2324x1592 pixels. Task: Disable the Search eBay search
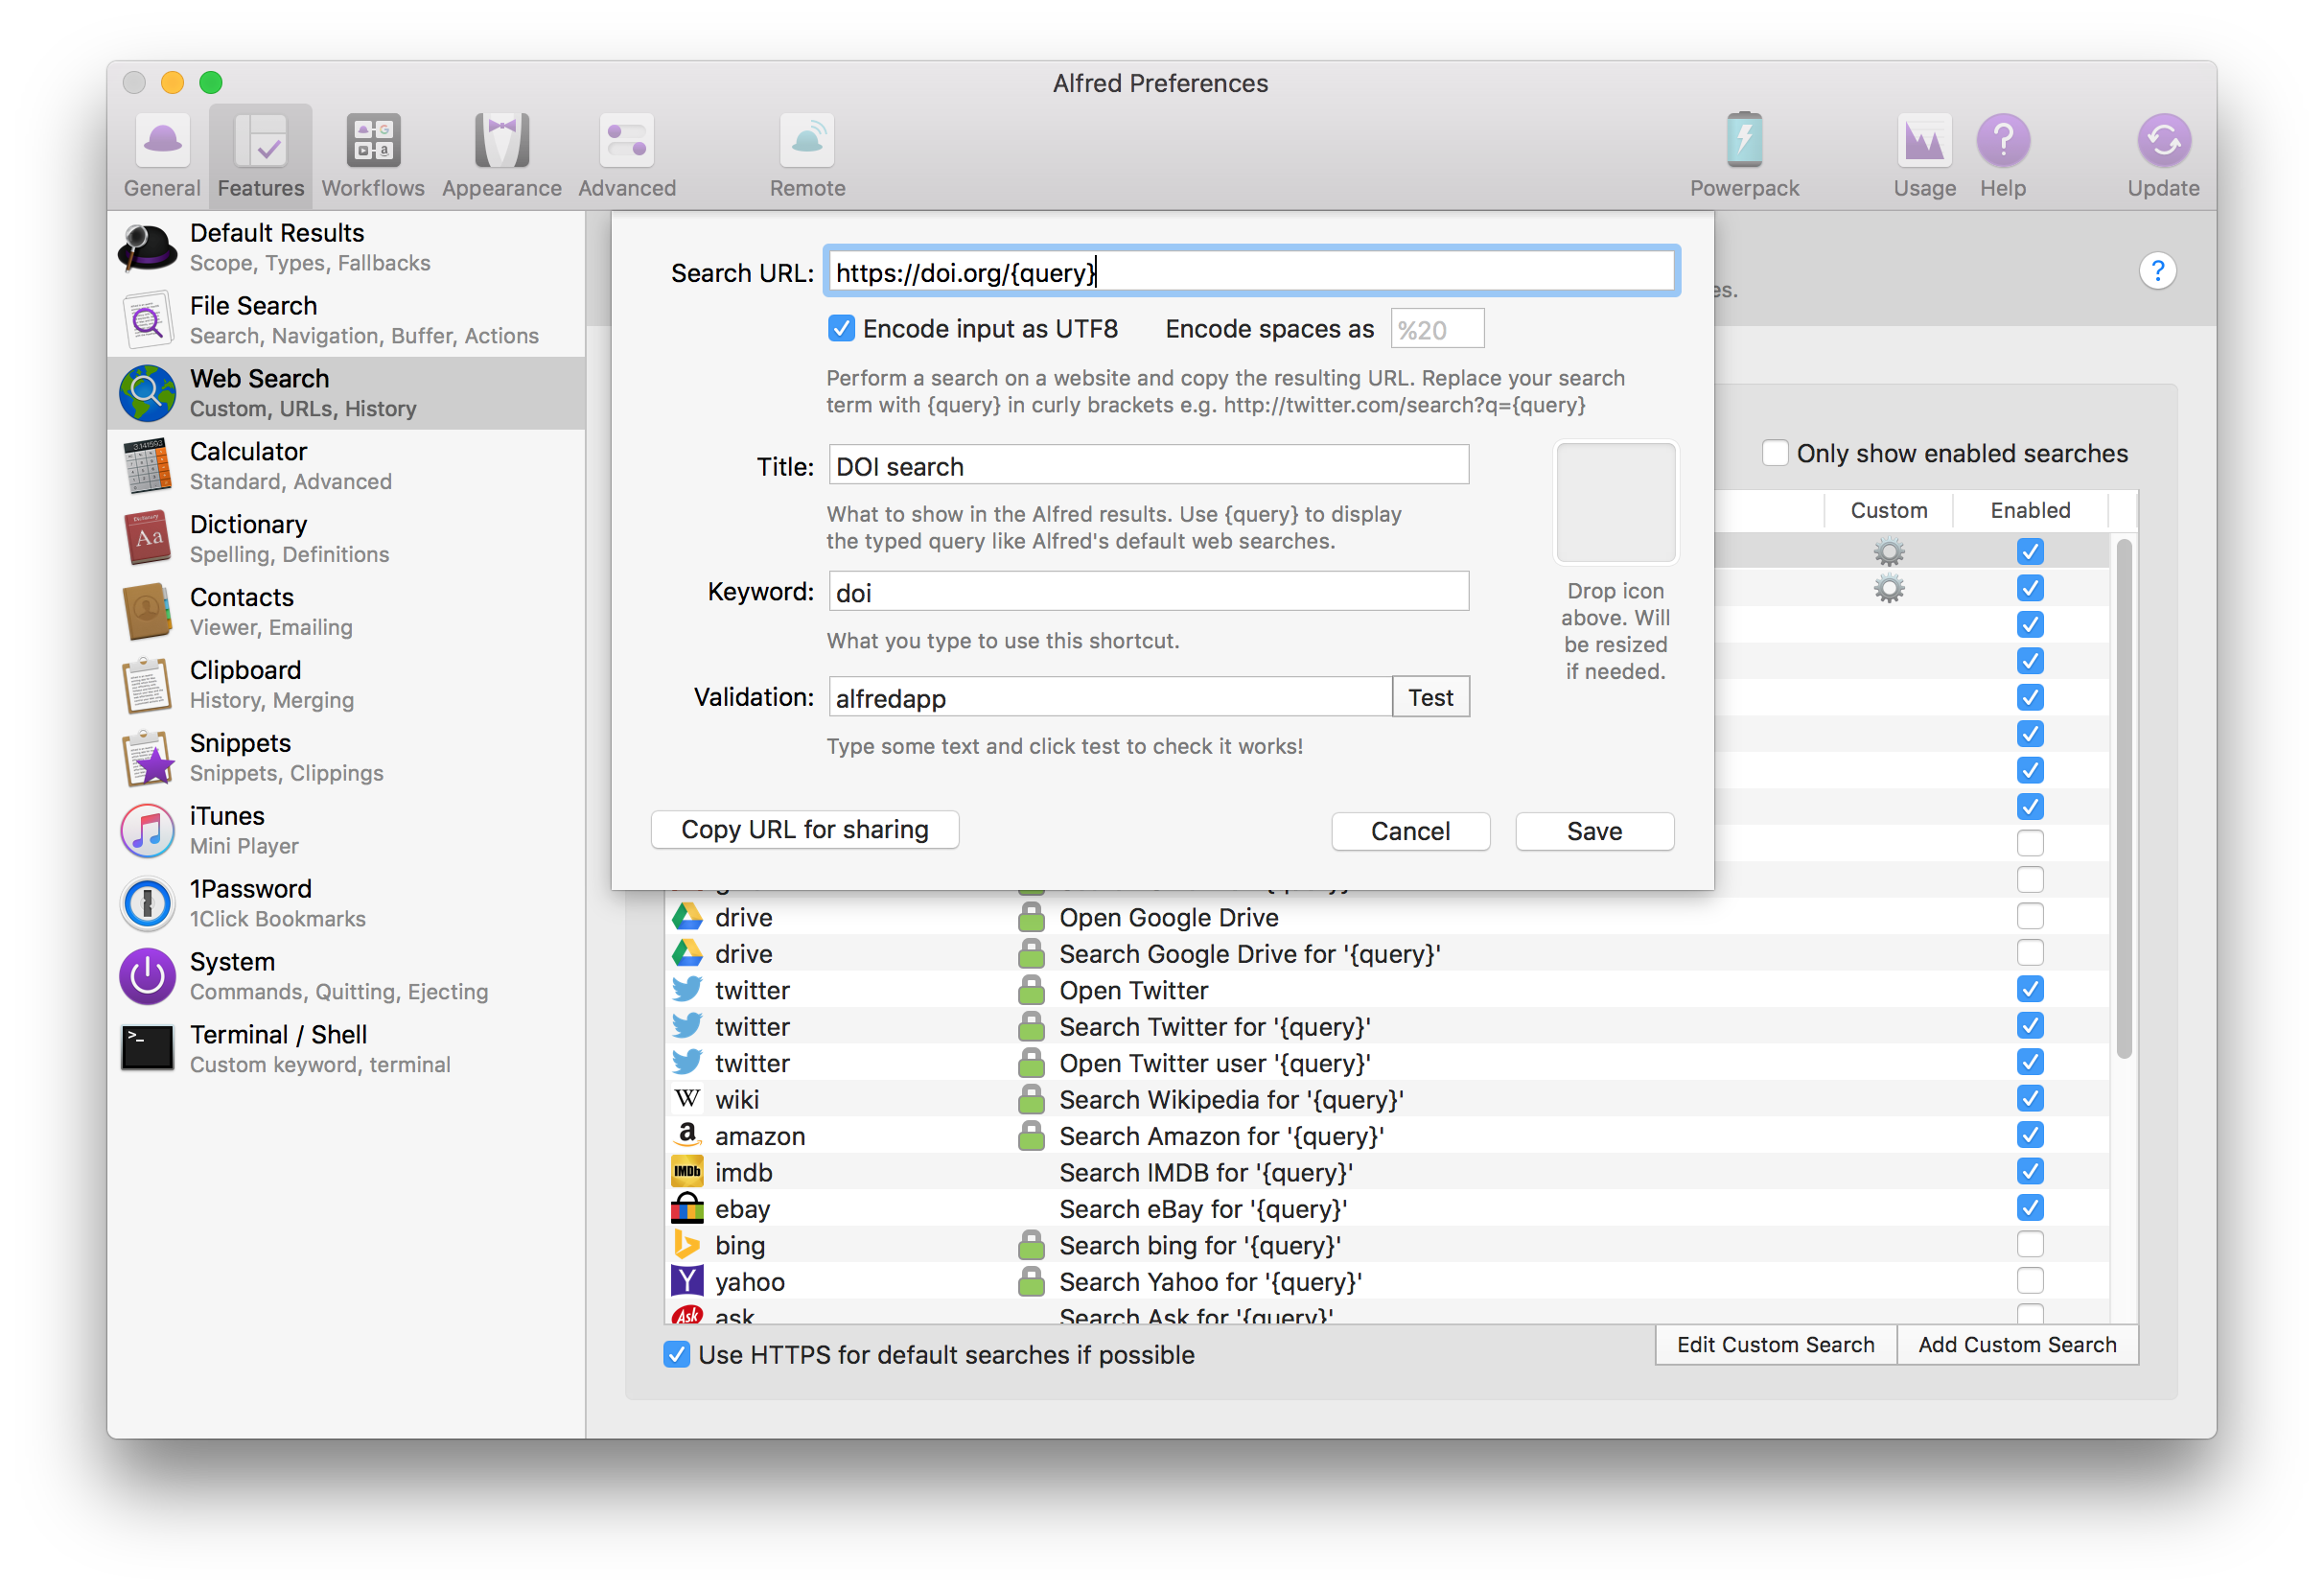coord(2029,1208)
